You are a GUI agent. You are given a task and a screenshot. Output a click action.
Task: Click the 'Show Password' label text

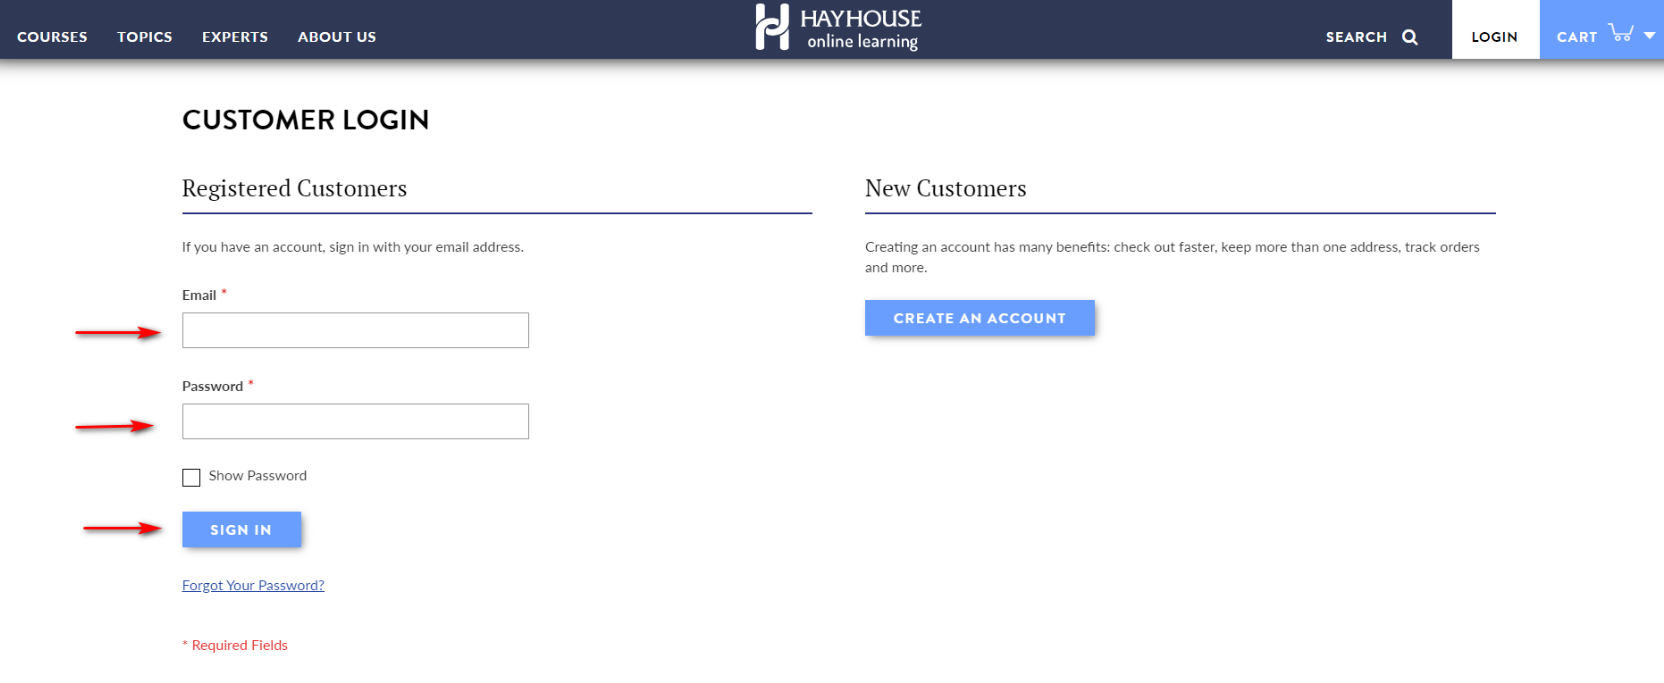coord(257,476)
